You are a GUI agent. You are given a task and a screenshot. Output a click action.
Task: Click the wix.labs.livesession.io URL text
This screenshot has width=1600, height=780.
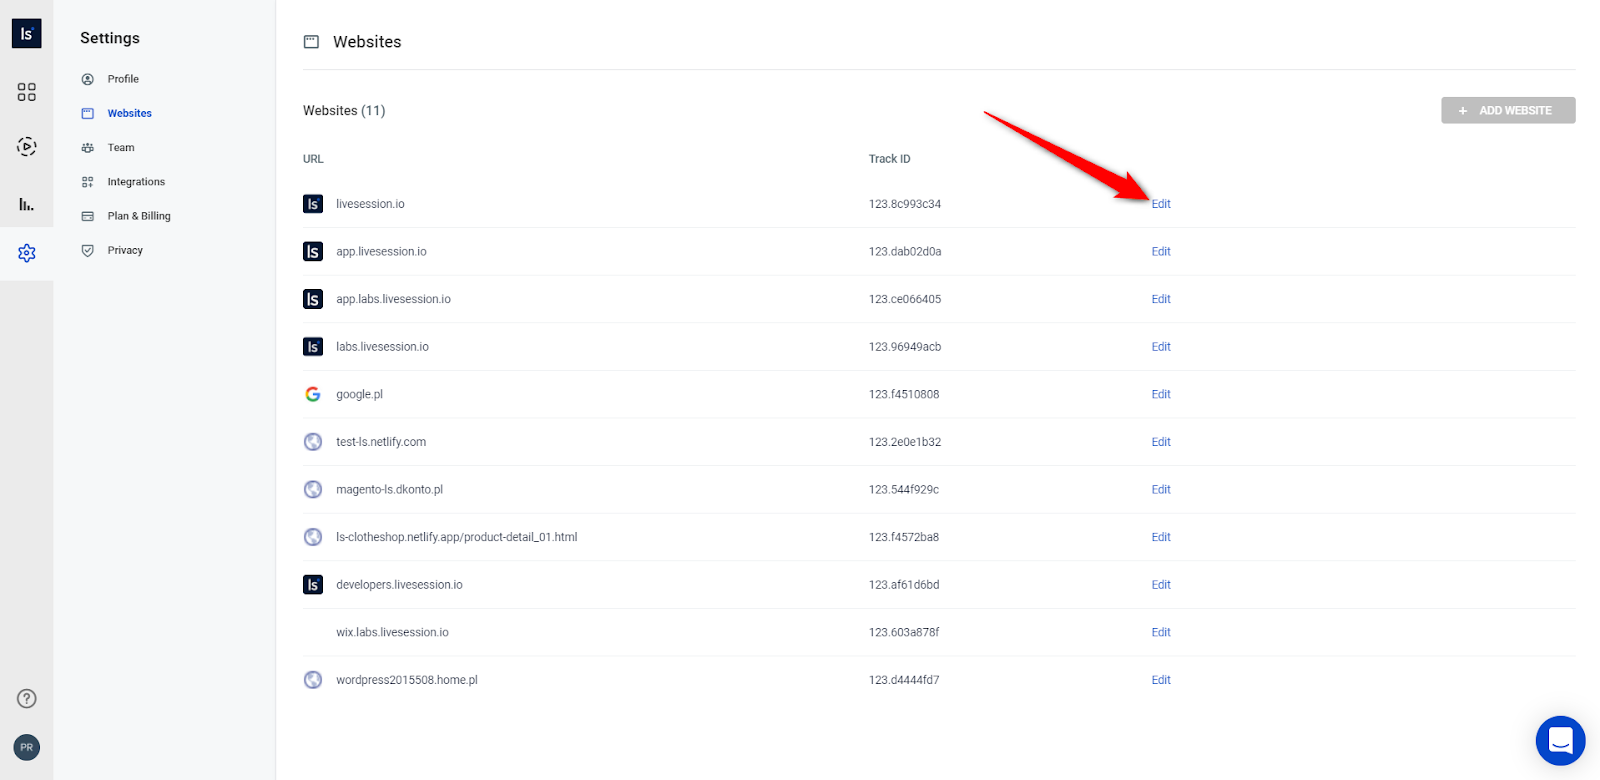coord(392,632)
